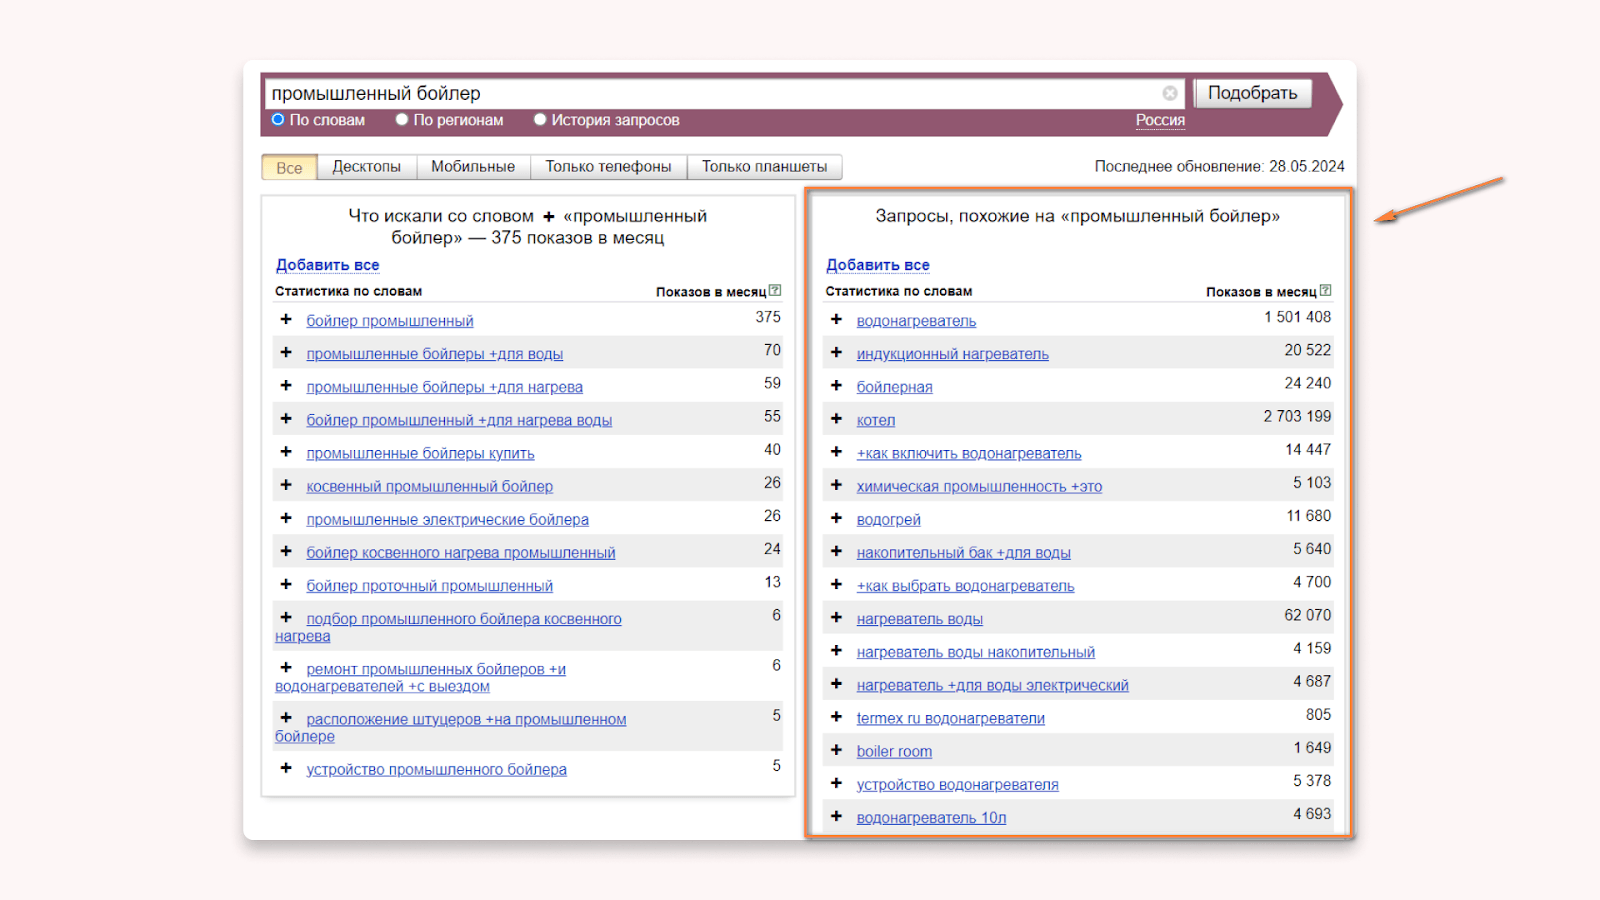Screen dimensions: 1600x900
Task: Click the plus beside 'промышленные электрические бойлера'
Action: 286,517
